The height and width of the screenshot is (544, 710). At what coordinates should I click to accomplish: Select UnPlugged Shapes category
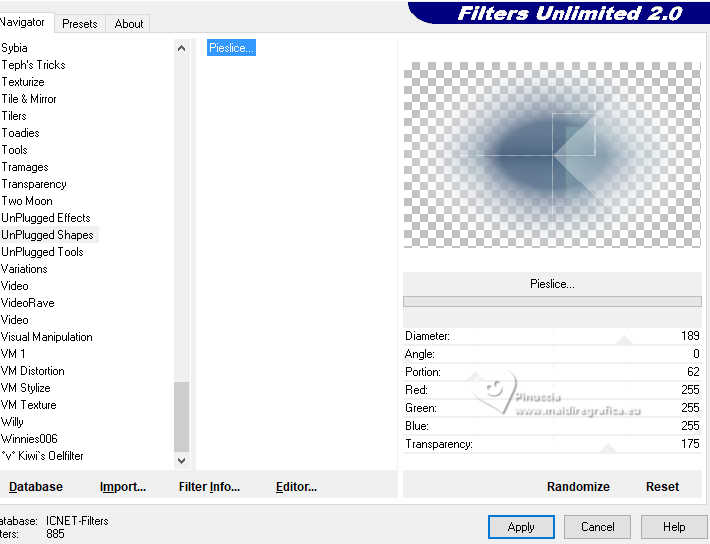click(x=48, y=235)
